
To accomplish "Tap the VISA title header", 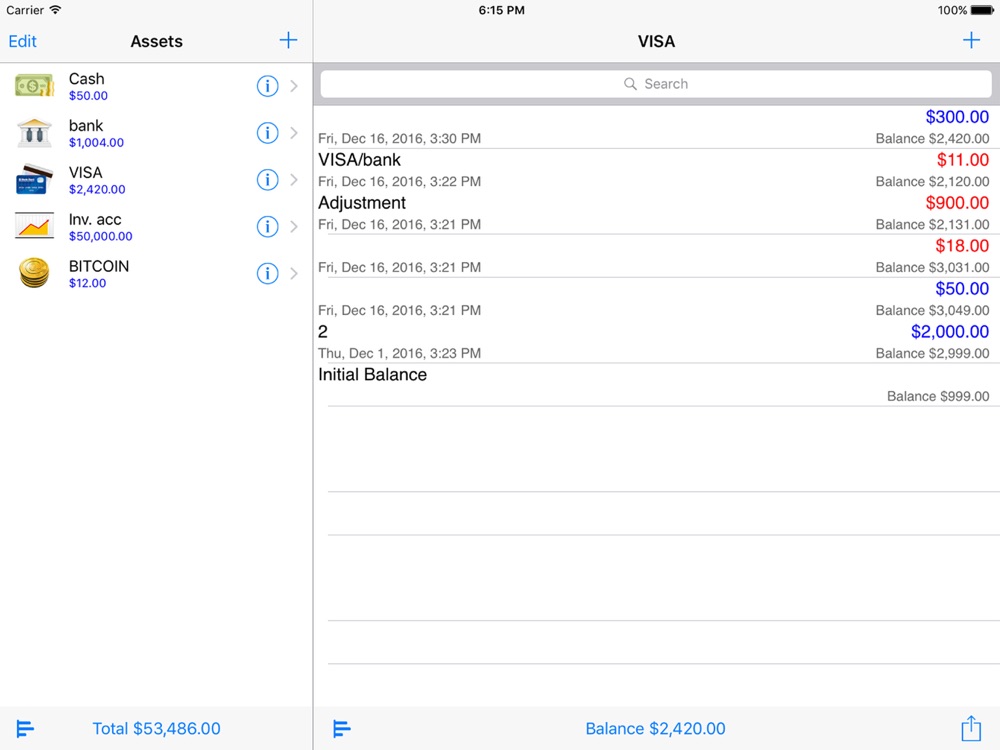I will point(656,41).
